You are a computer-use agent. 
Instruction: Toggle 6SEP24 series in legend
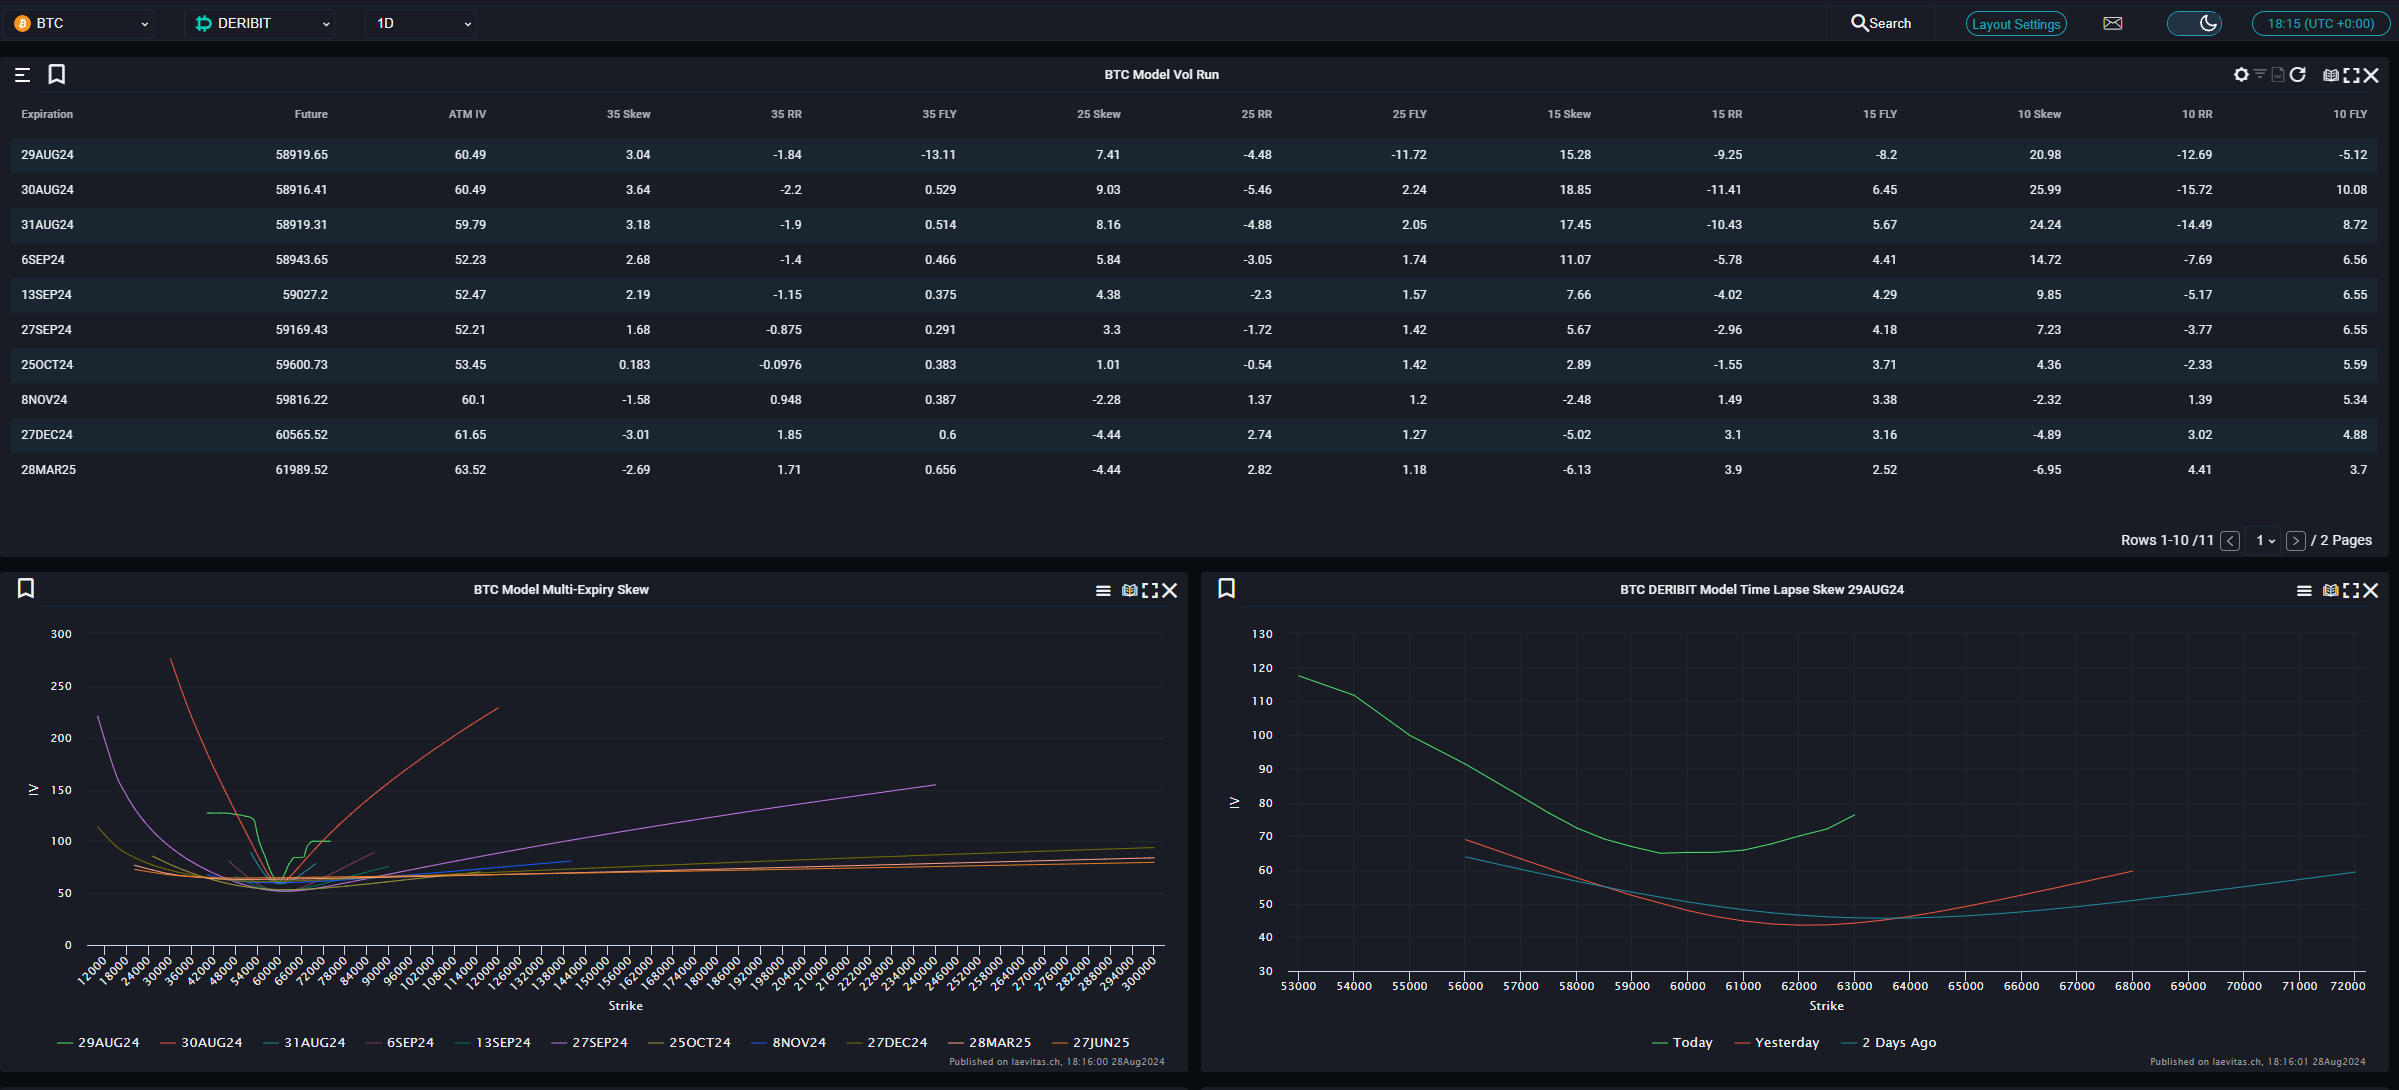pyautogui.click(x=400, y=1043)
